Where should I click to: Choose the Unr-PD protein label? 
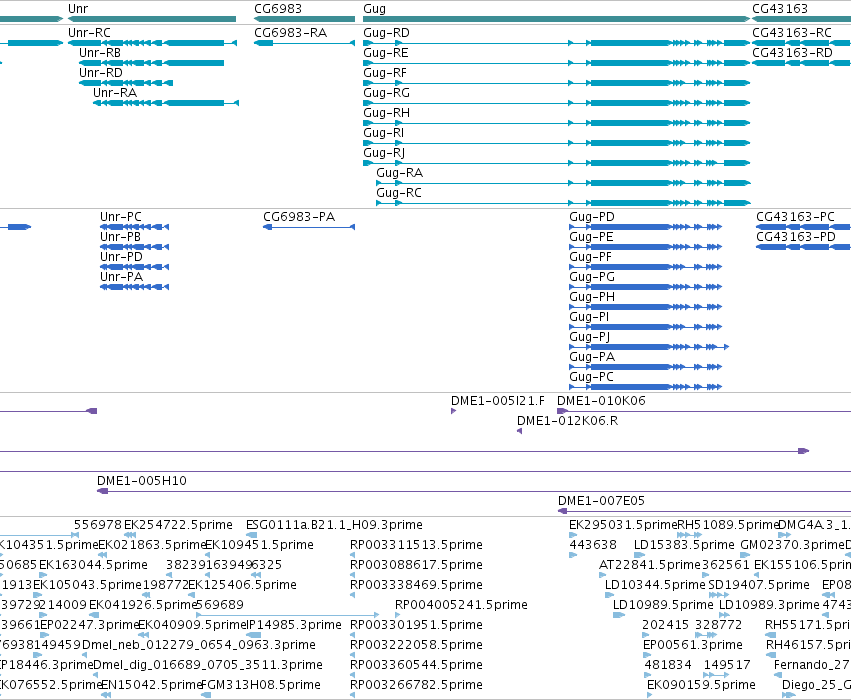coord(121,257)
